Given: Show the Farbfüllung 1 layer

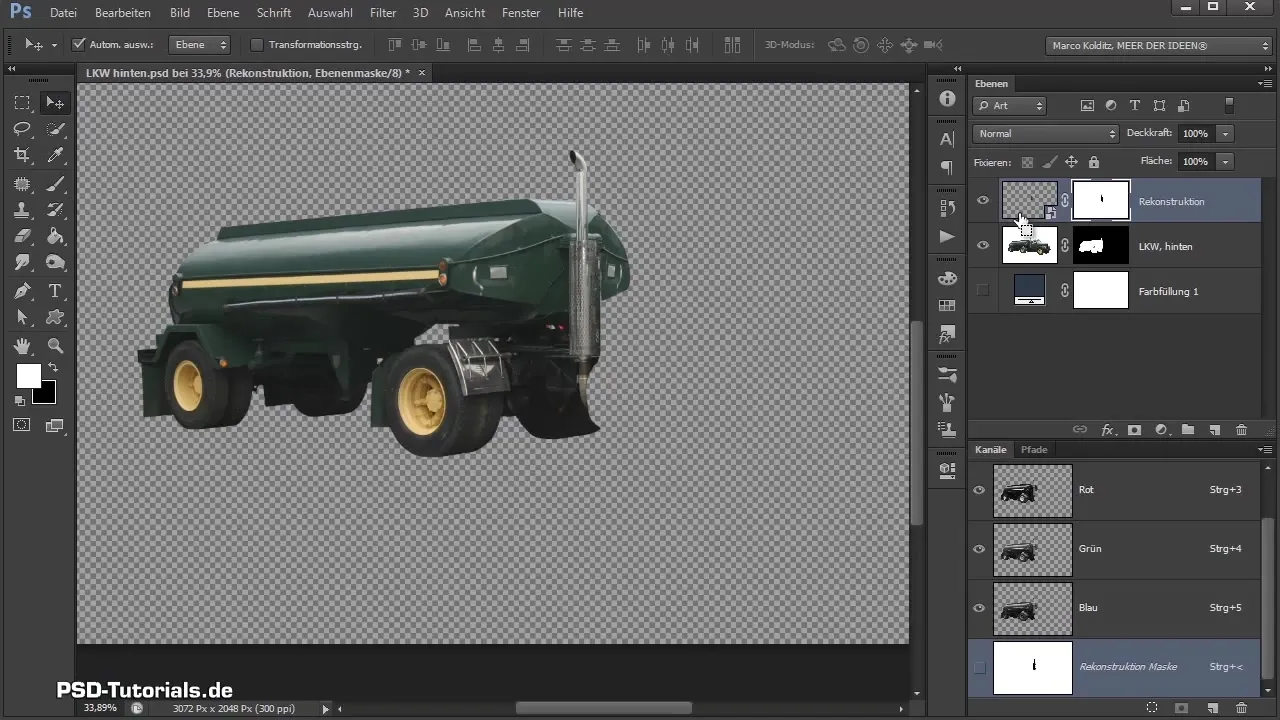Looking at the screenshot, I should 982,290.
